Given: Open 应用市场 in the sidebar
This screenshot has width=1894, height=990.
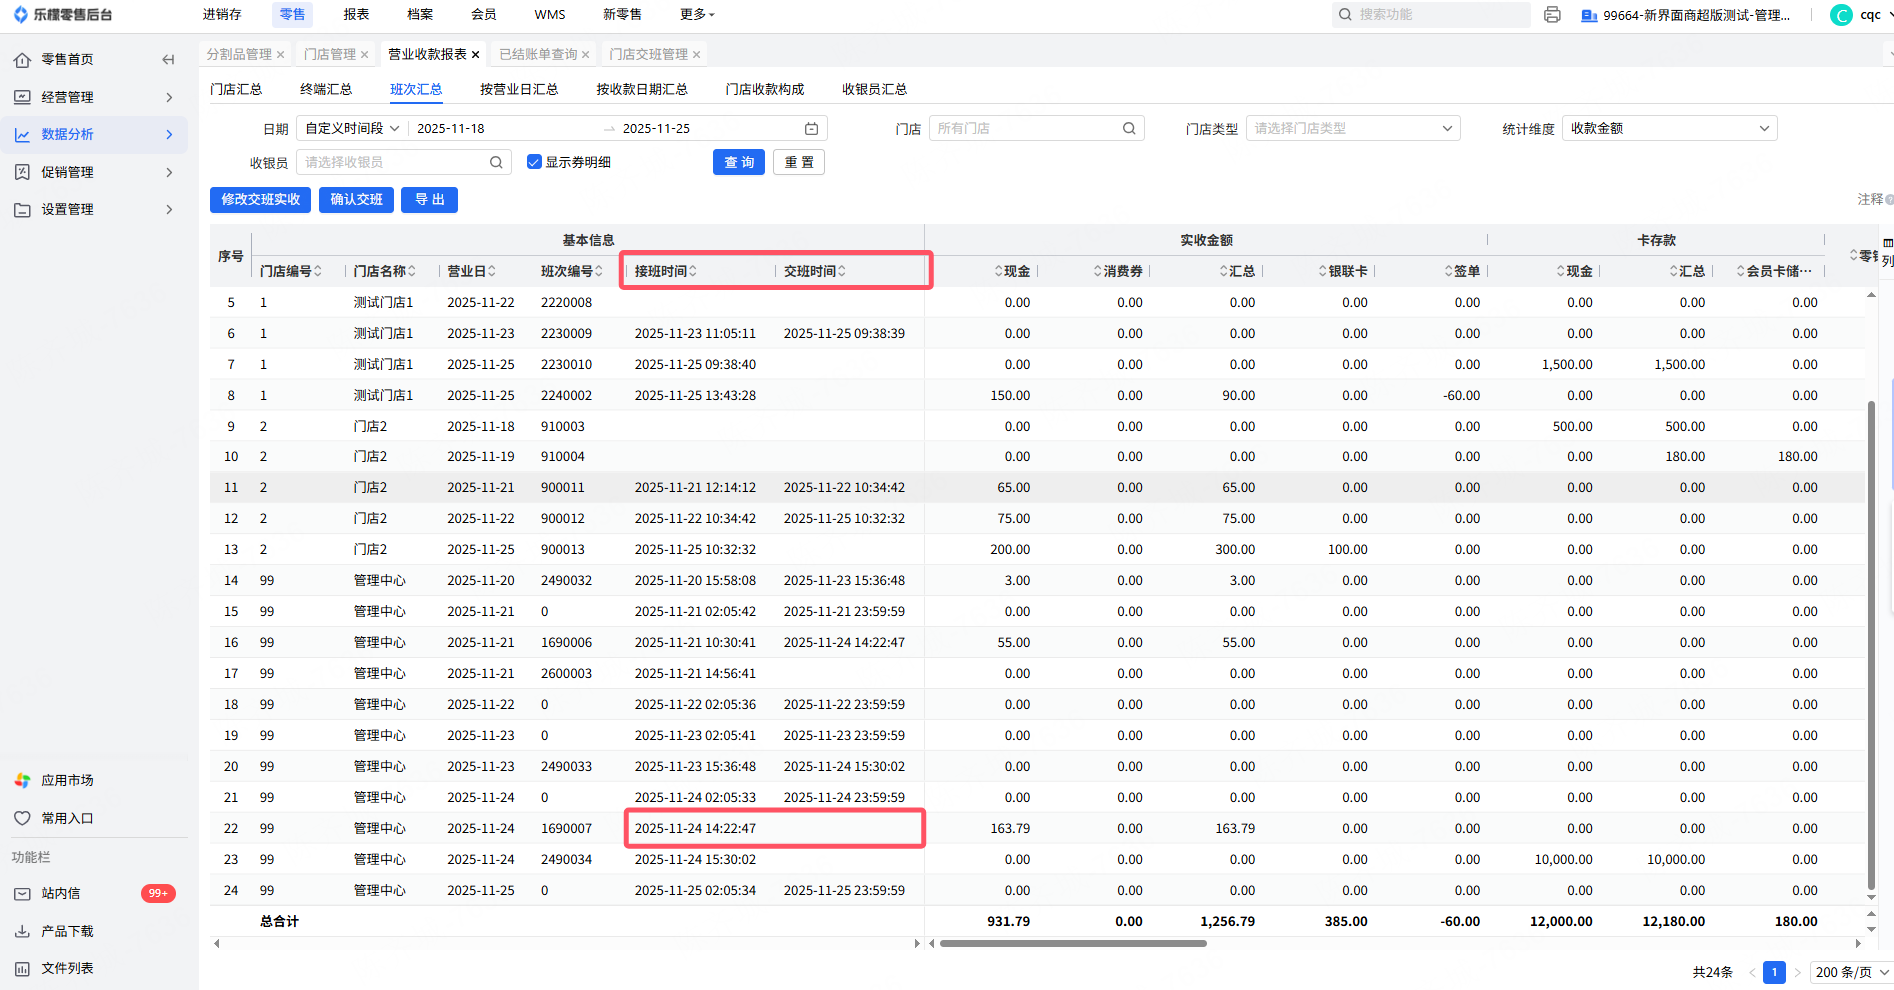Looking at the screenshot, I should point(67,780).
